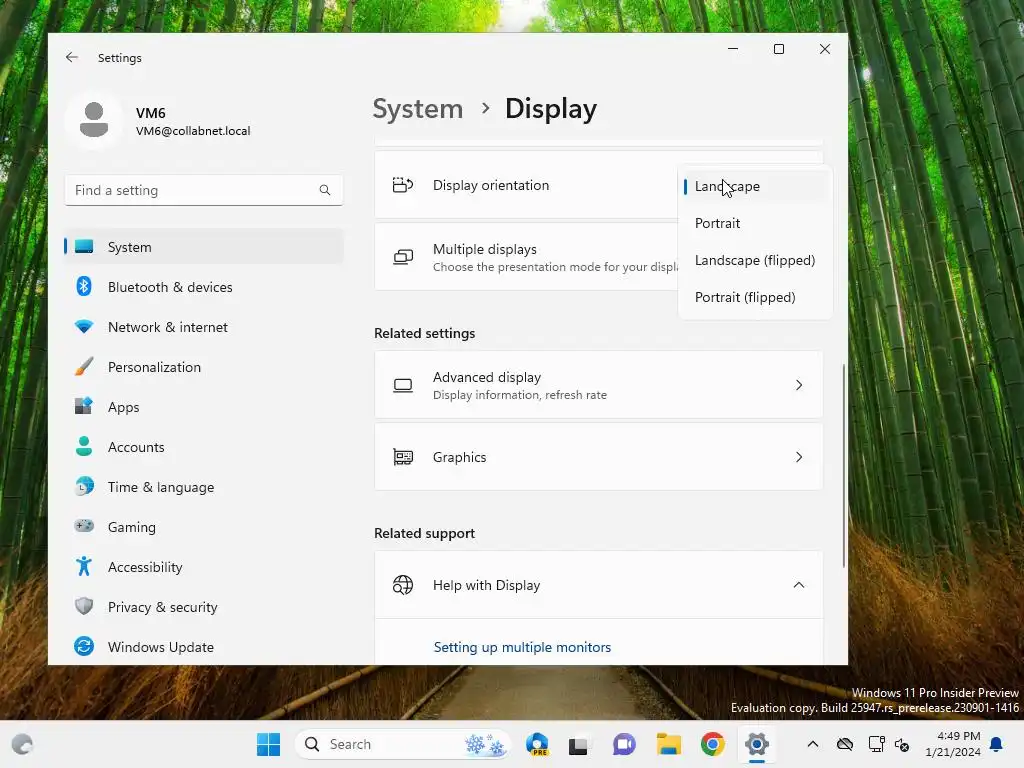
Task: Open the Windows Start button
Action: (268, 744)
